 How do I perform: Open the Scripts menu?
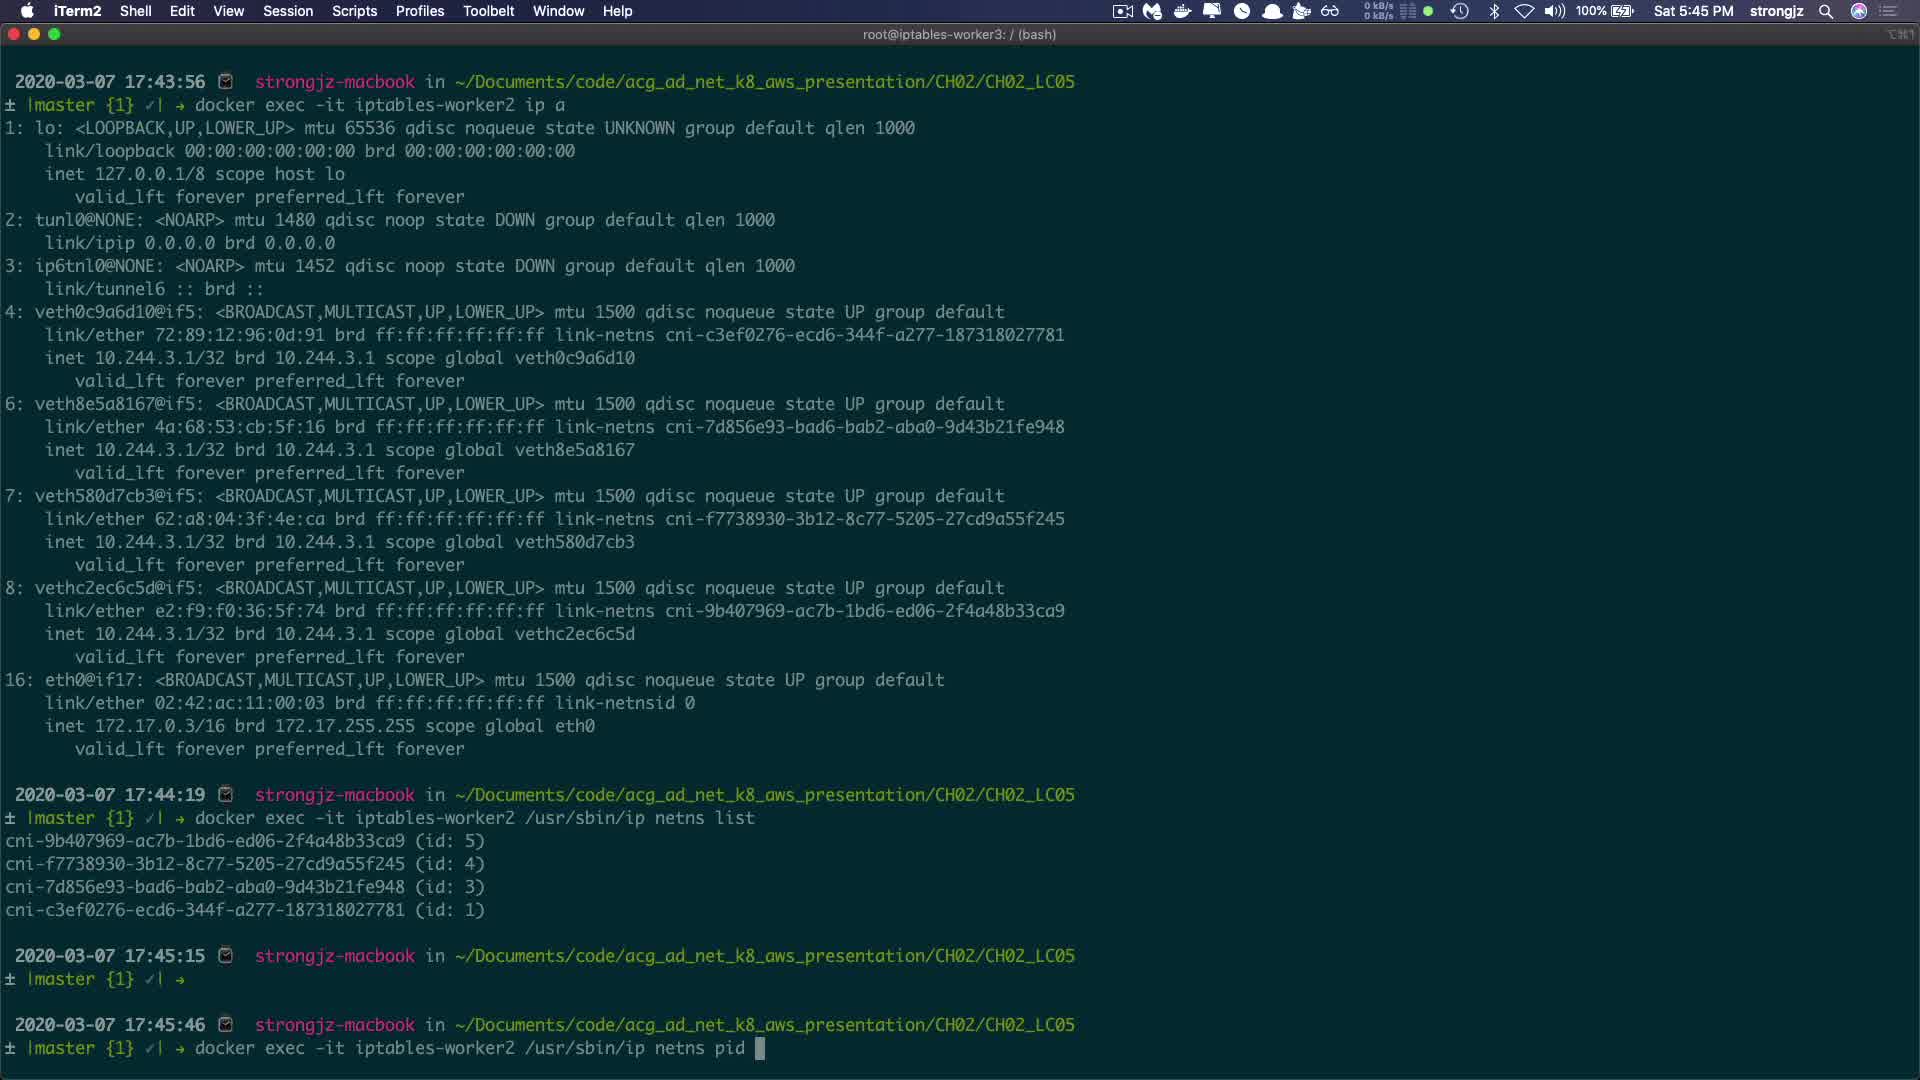354,11
